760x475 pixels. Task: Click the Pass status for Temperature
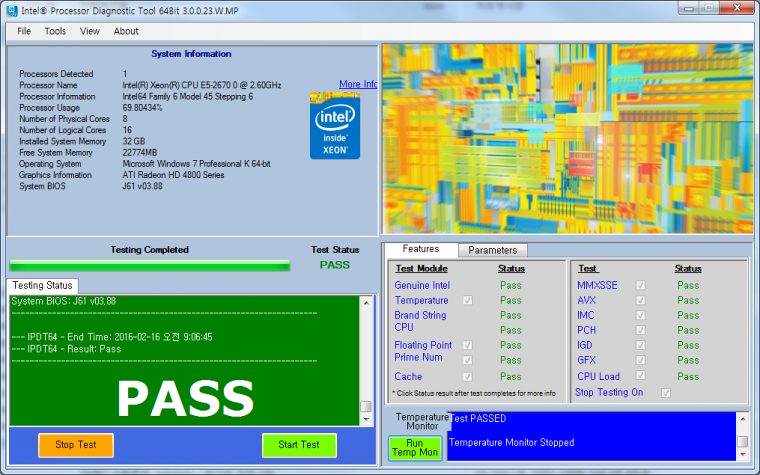511,301
